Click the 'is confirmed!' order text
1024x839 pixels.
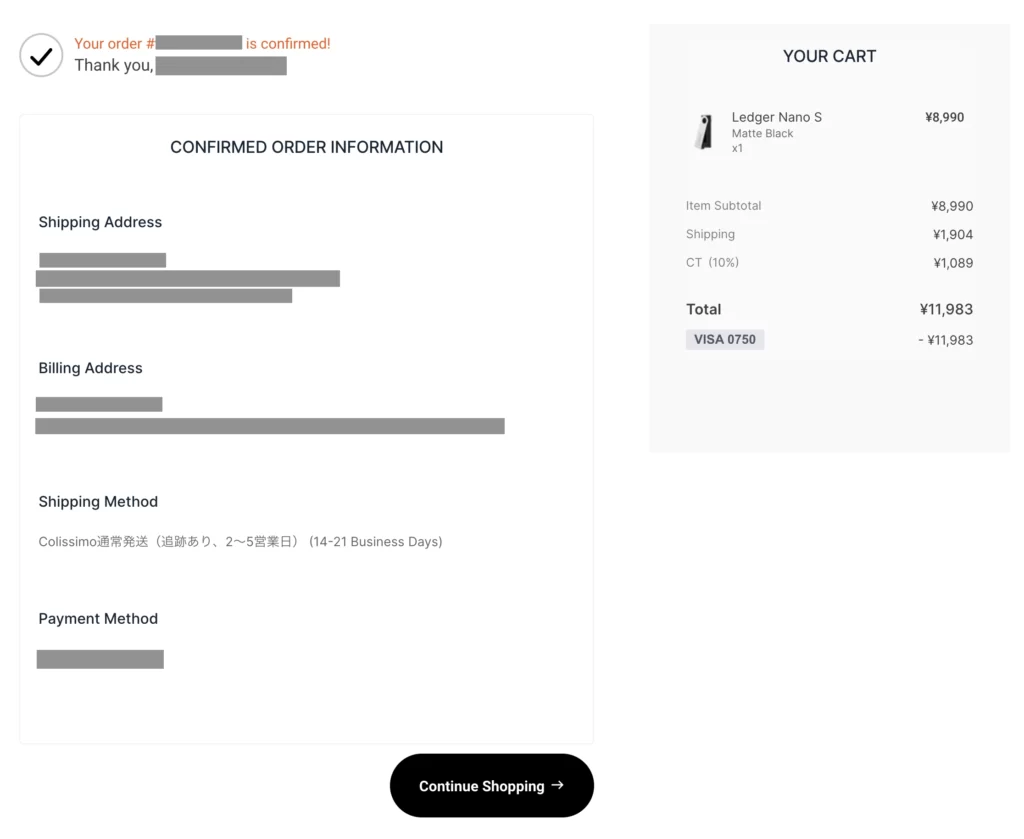point(288,44)
